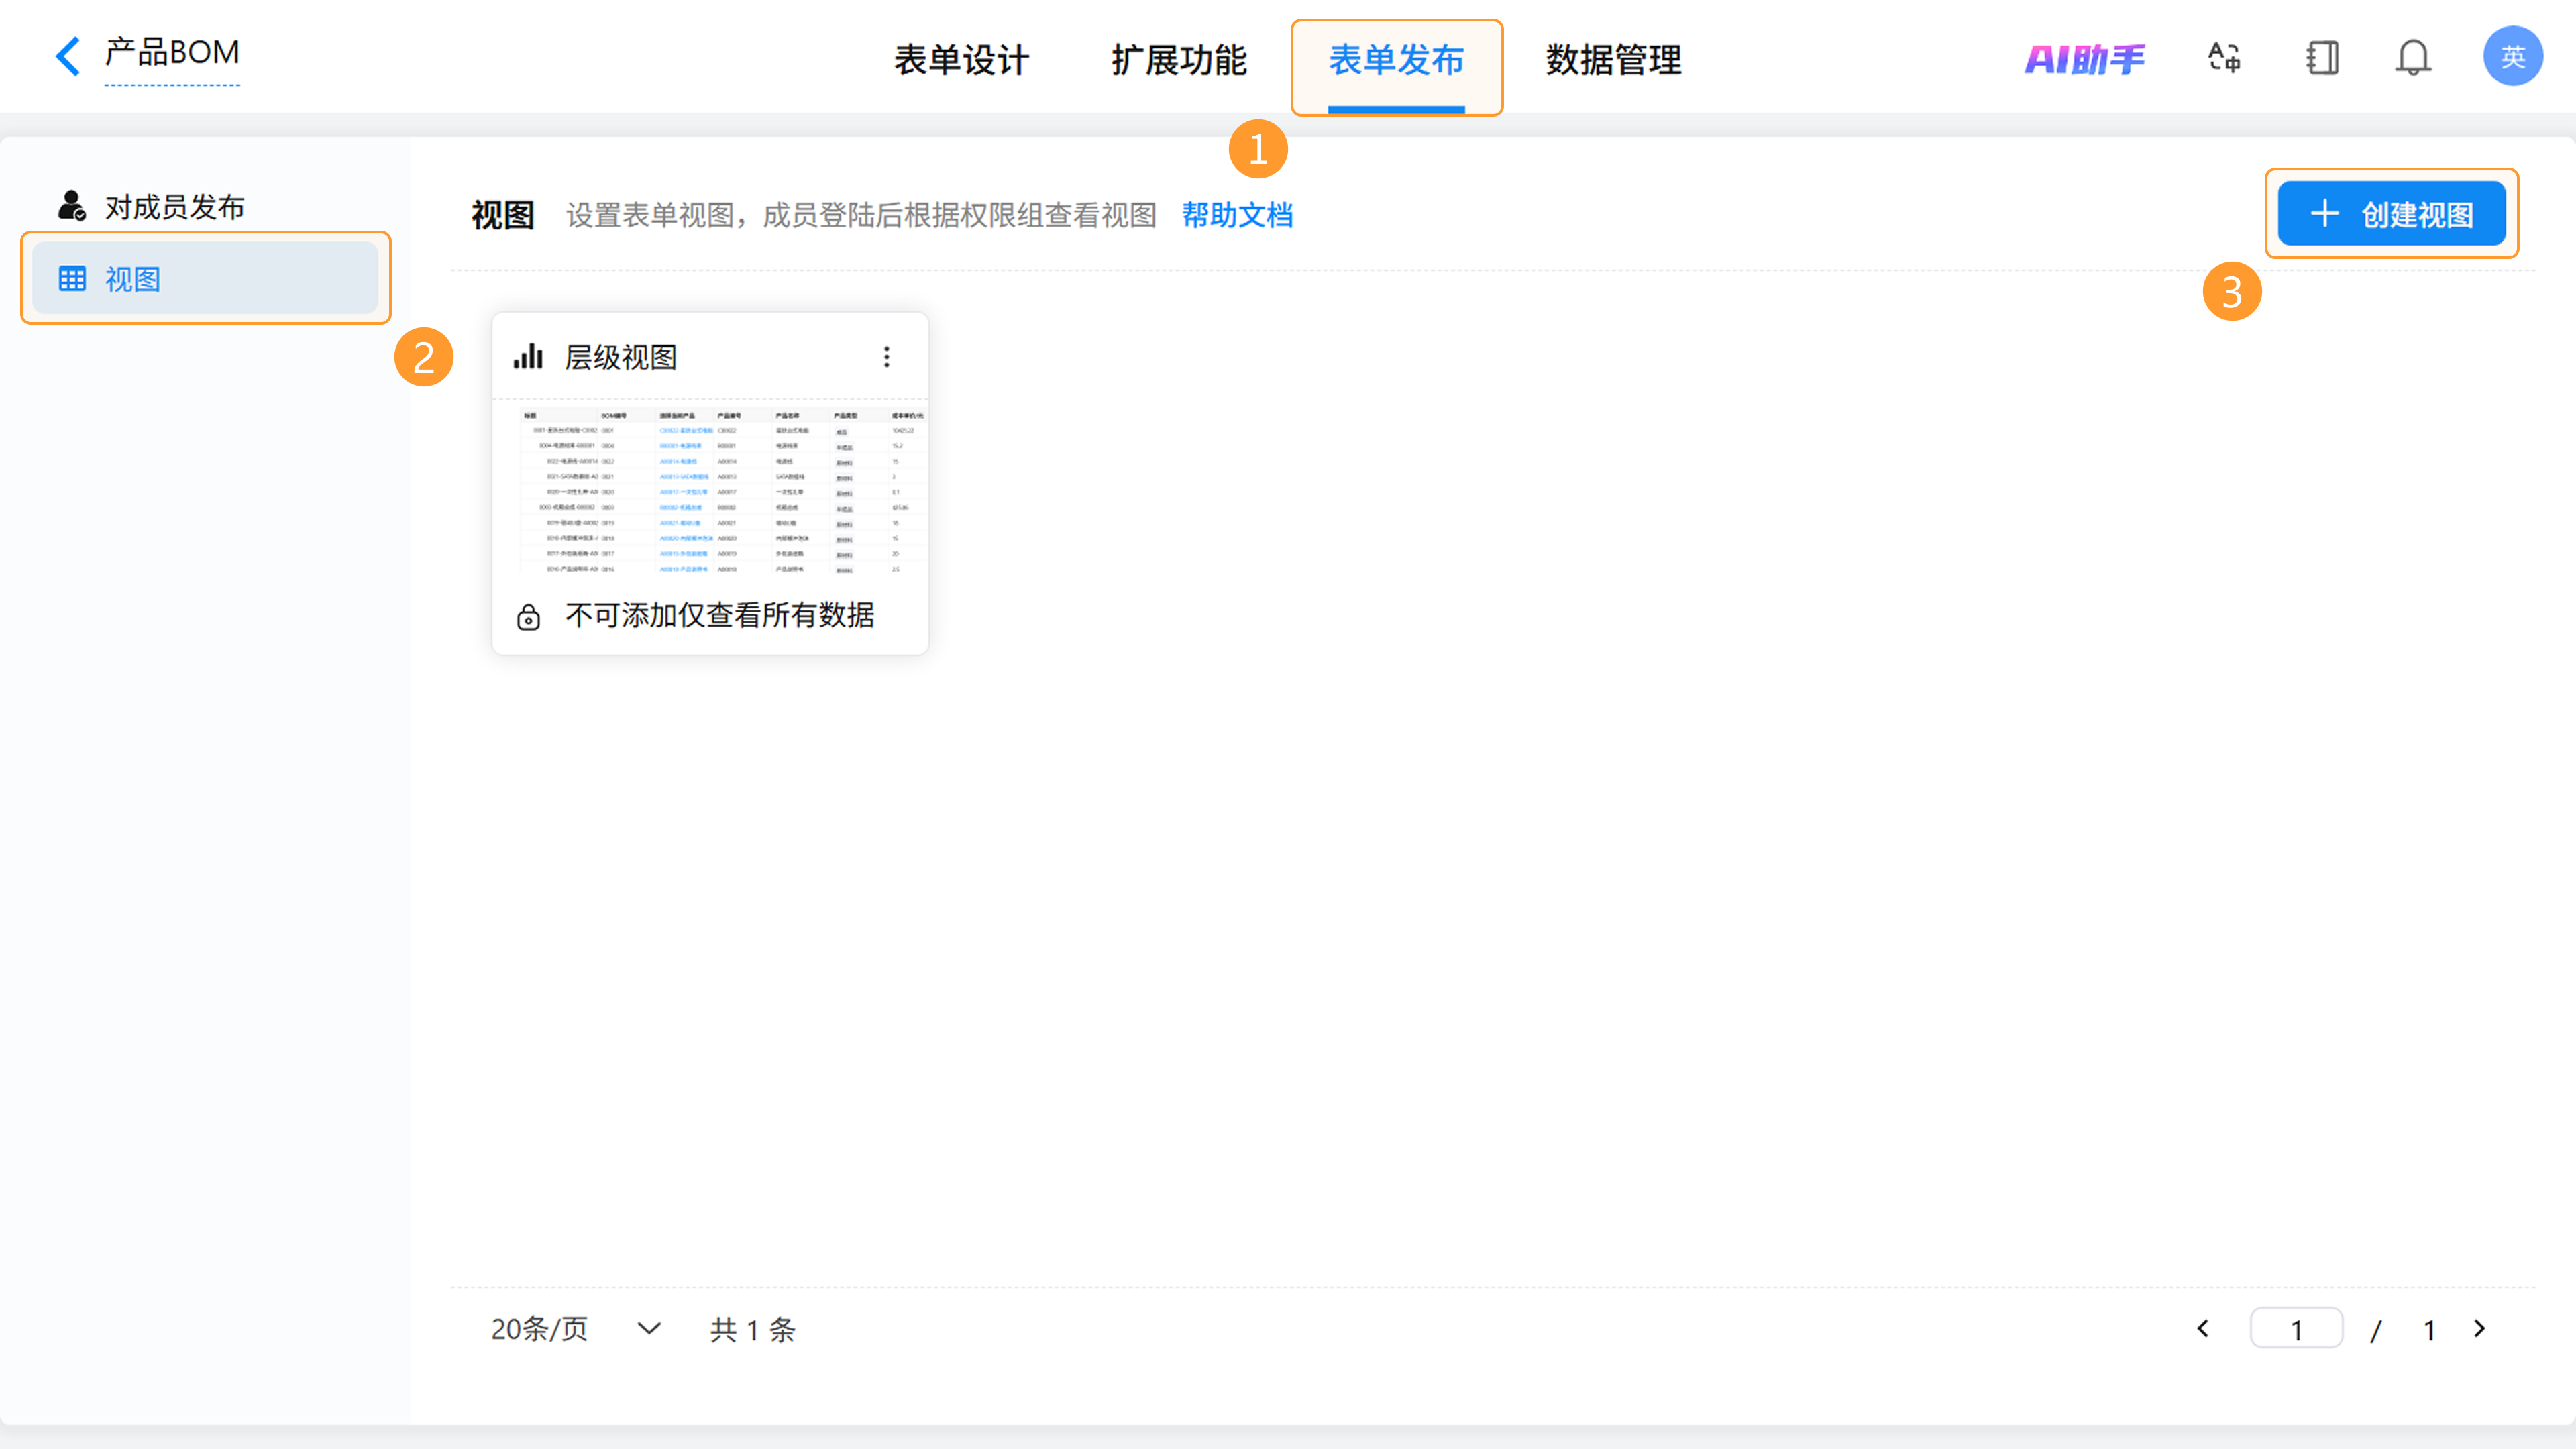Click the 英 user avatar

point(2512,56)
